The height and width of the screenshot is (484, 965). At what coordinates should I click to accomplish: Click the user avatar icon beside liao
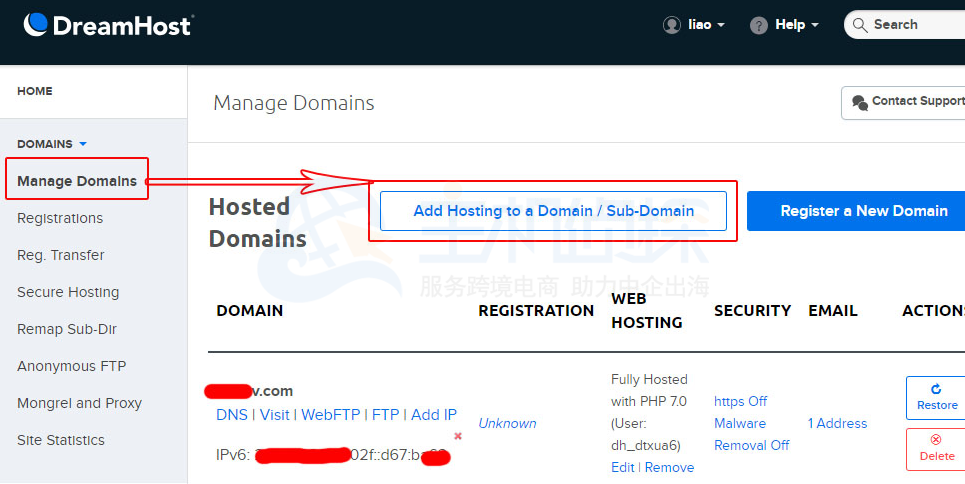point(671,25)
